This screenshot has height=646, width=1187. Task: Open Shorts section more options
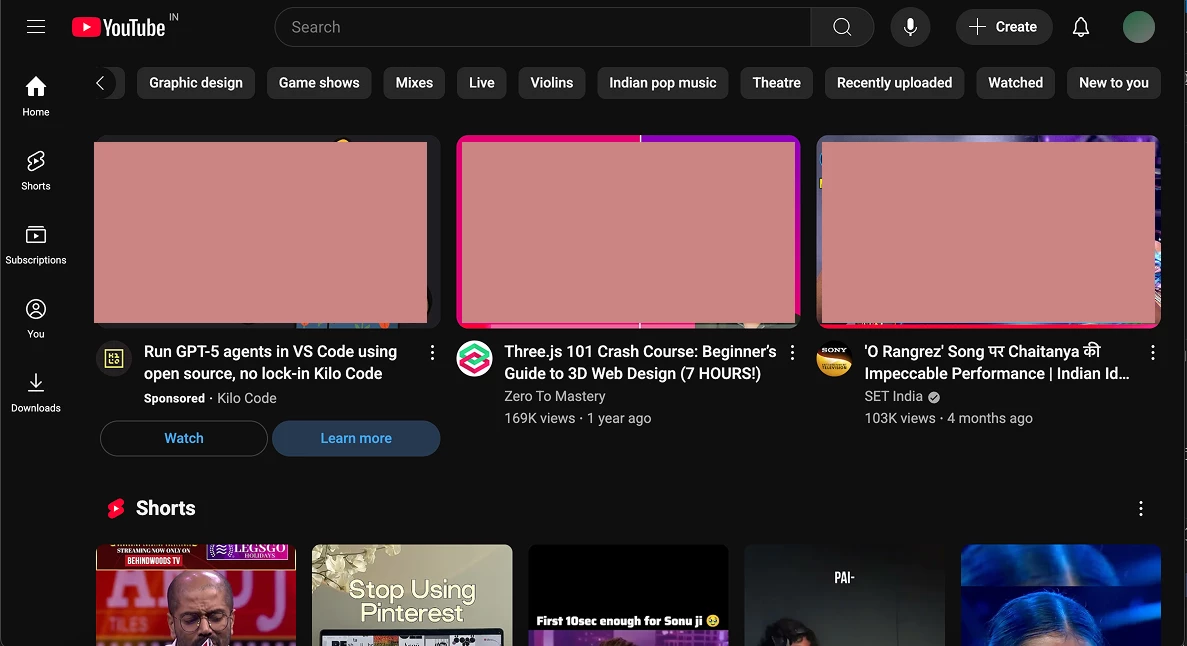[1140, 508]
